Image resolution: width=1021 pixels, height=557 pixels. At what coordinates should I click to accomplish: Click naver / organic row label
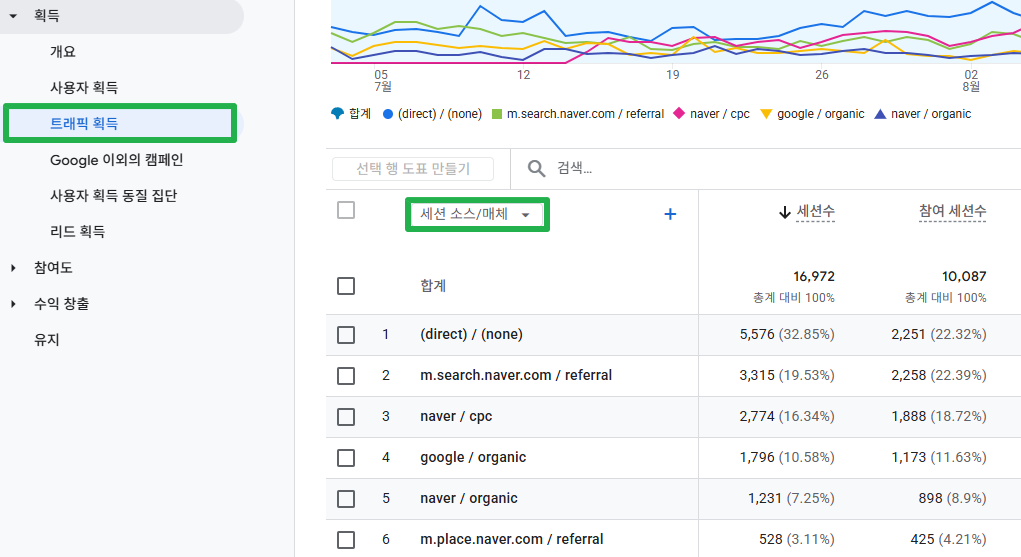(469, 498)
